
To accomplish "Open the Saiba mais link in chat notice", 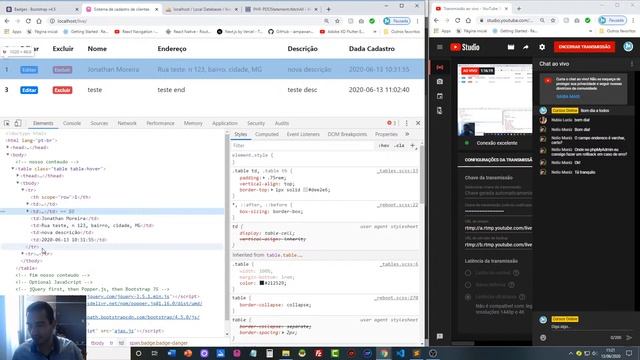I will pyautogui.click(x=568, y=96).
